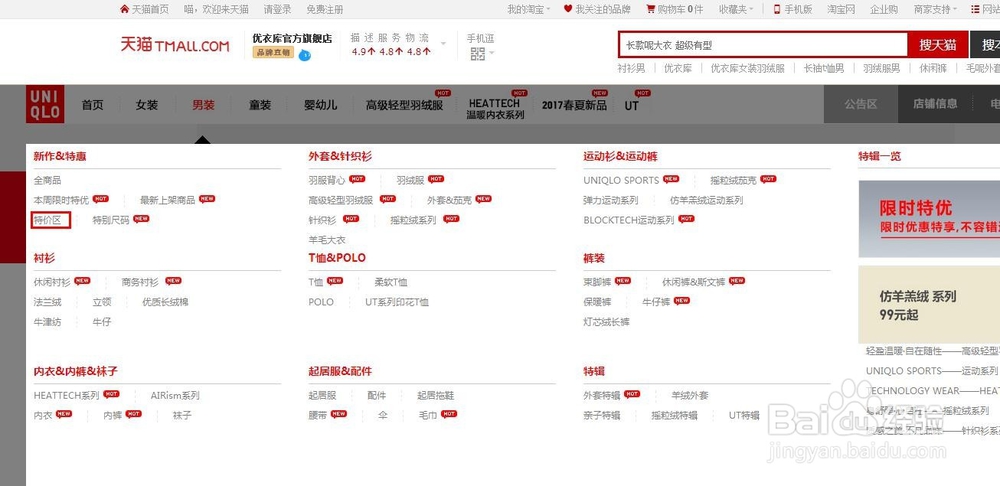Open HEATTECH 温暖内衣系列 menu item
The image size is (1000, 486).
(495, 108)
